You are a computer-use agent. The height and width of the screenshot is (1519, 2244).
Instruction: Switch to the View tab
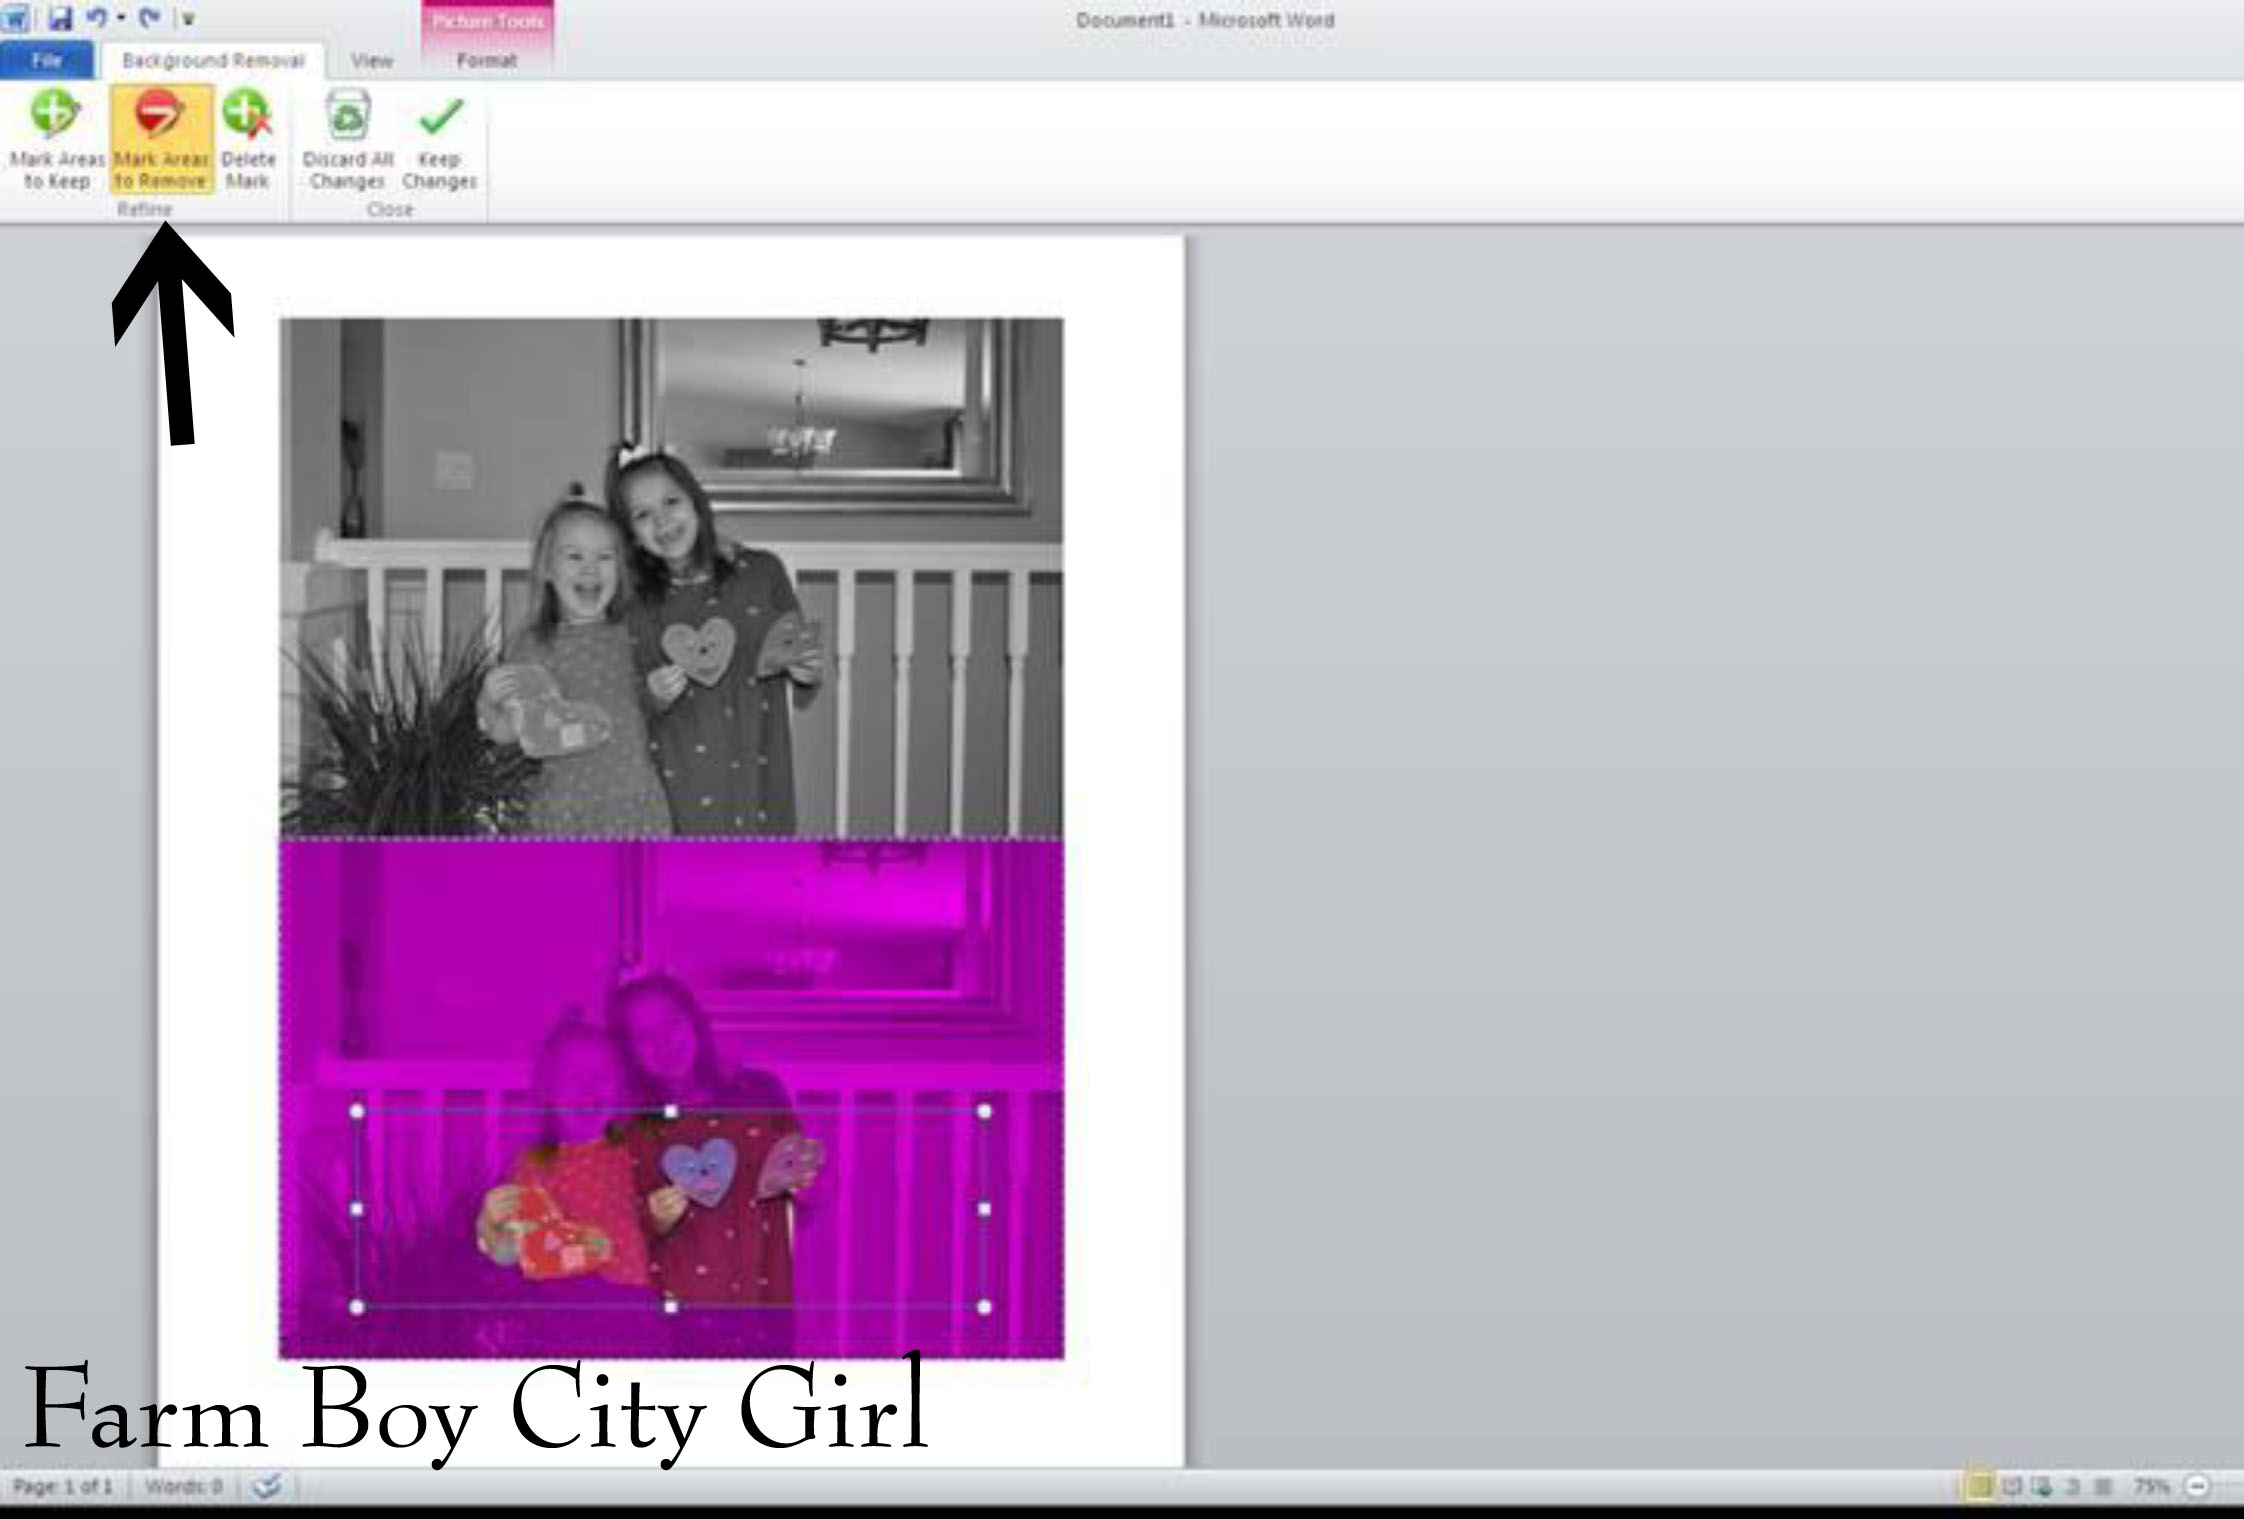coord(371,61)
